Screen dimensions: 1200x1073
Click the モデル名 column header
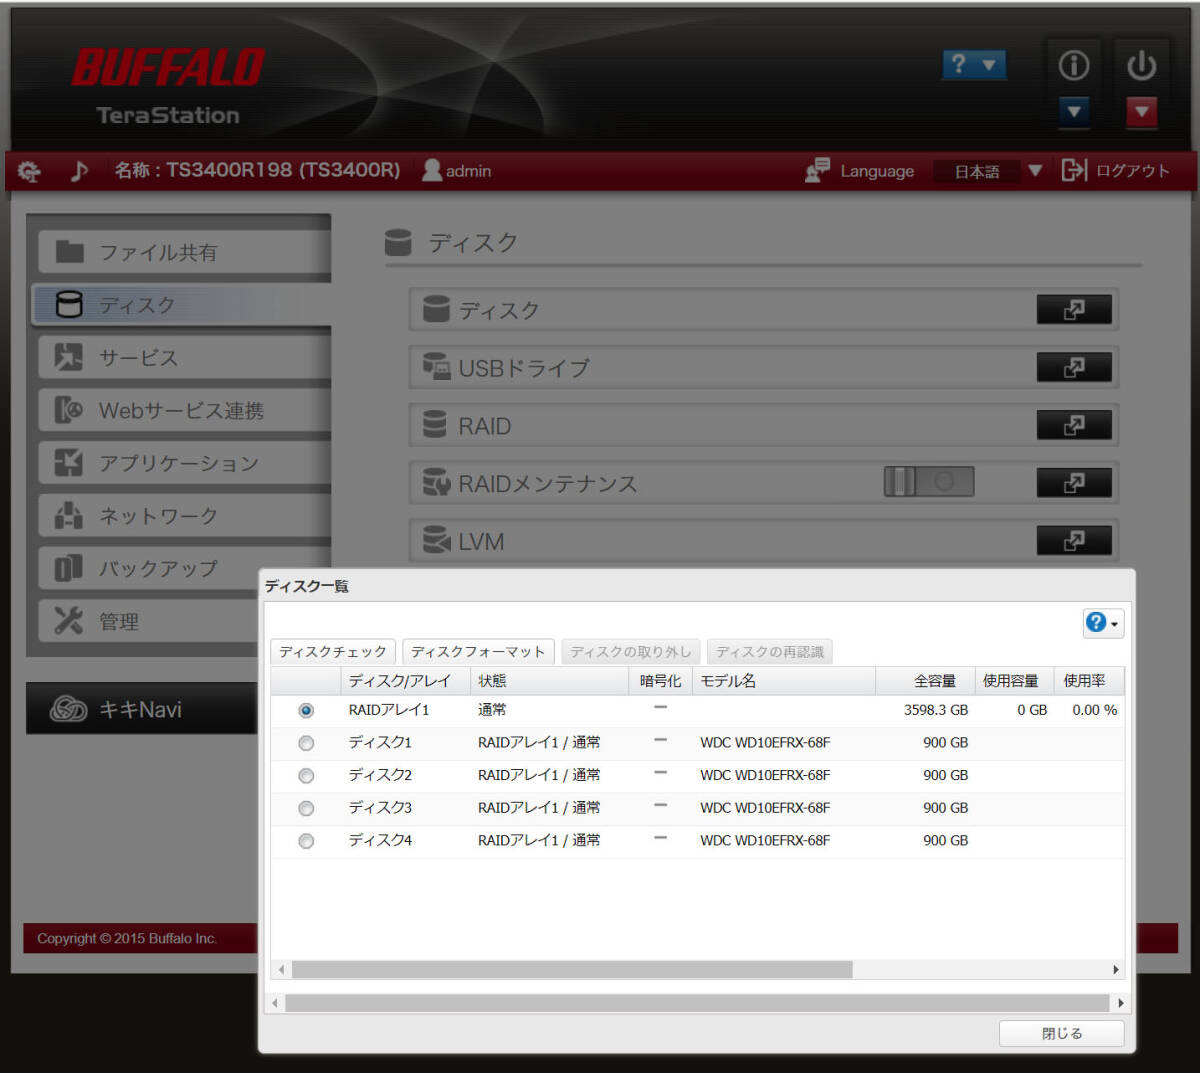tap(783, 681)
